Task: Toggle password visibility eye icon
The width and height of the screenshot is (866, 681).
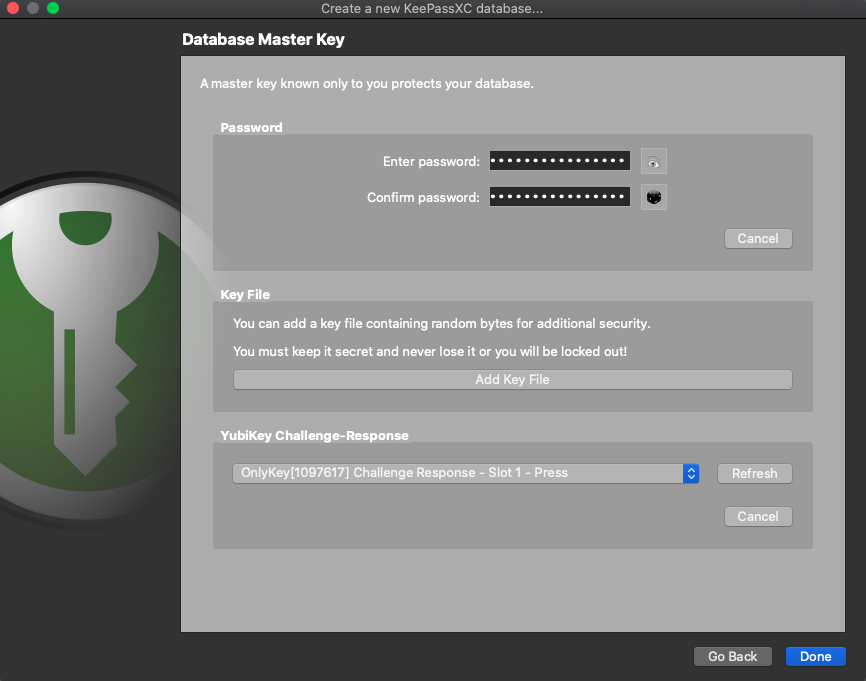Action: (x=653, y=161)
